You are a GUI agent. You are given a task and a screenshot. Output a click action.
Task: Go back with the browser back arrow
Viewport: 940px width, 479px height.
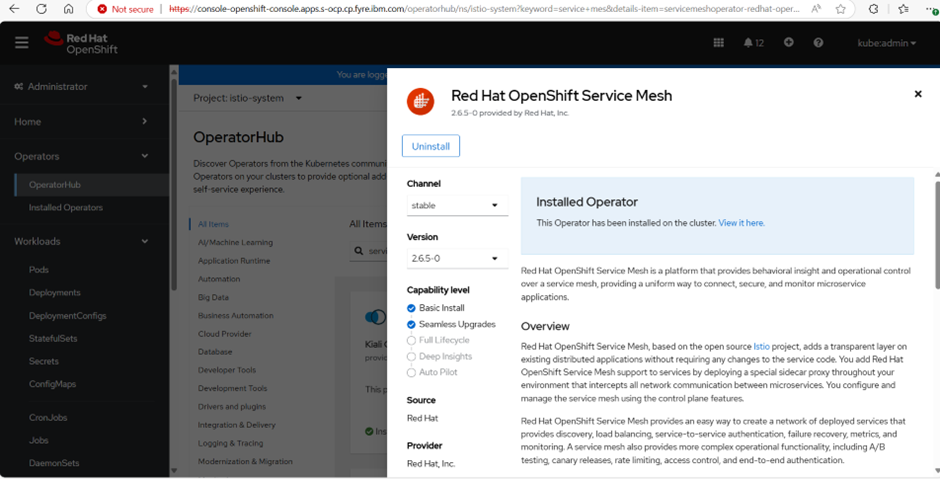pos(14,9)
